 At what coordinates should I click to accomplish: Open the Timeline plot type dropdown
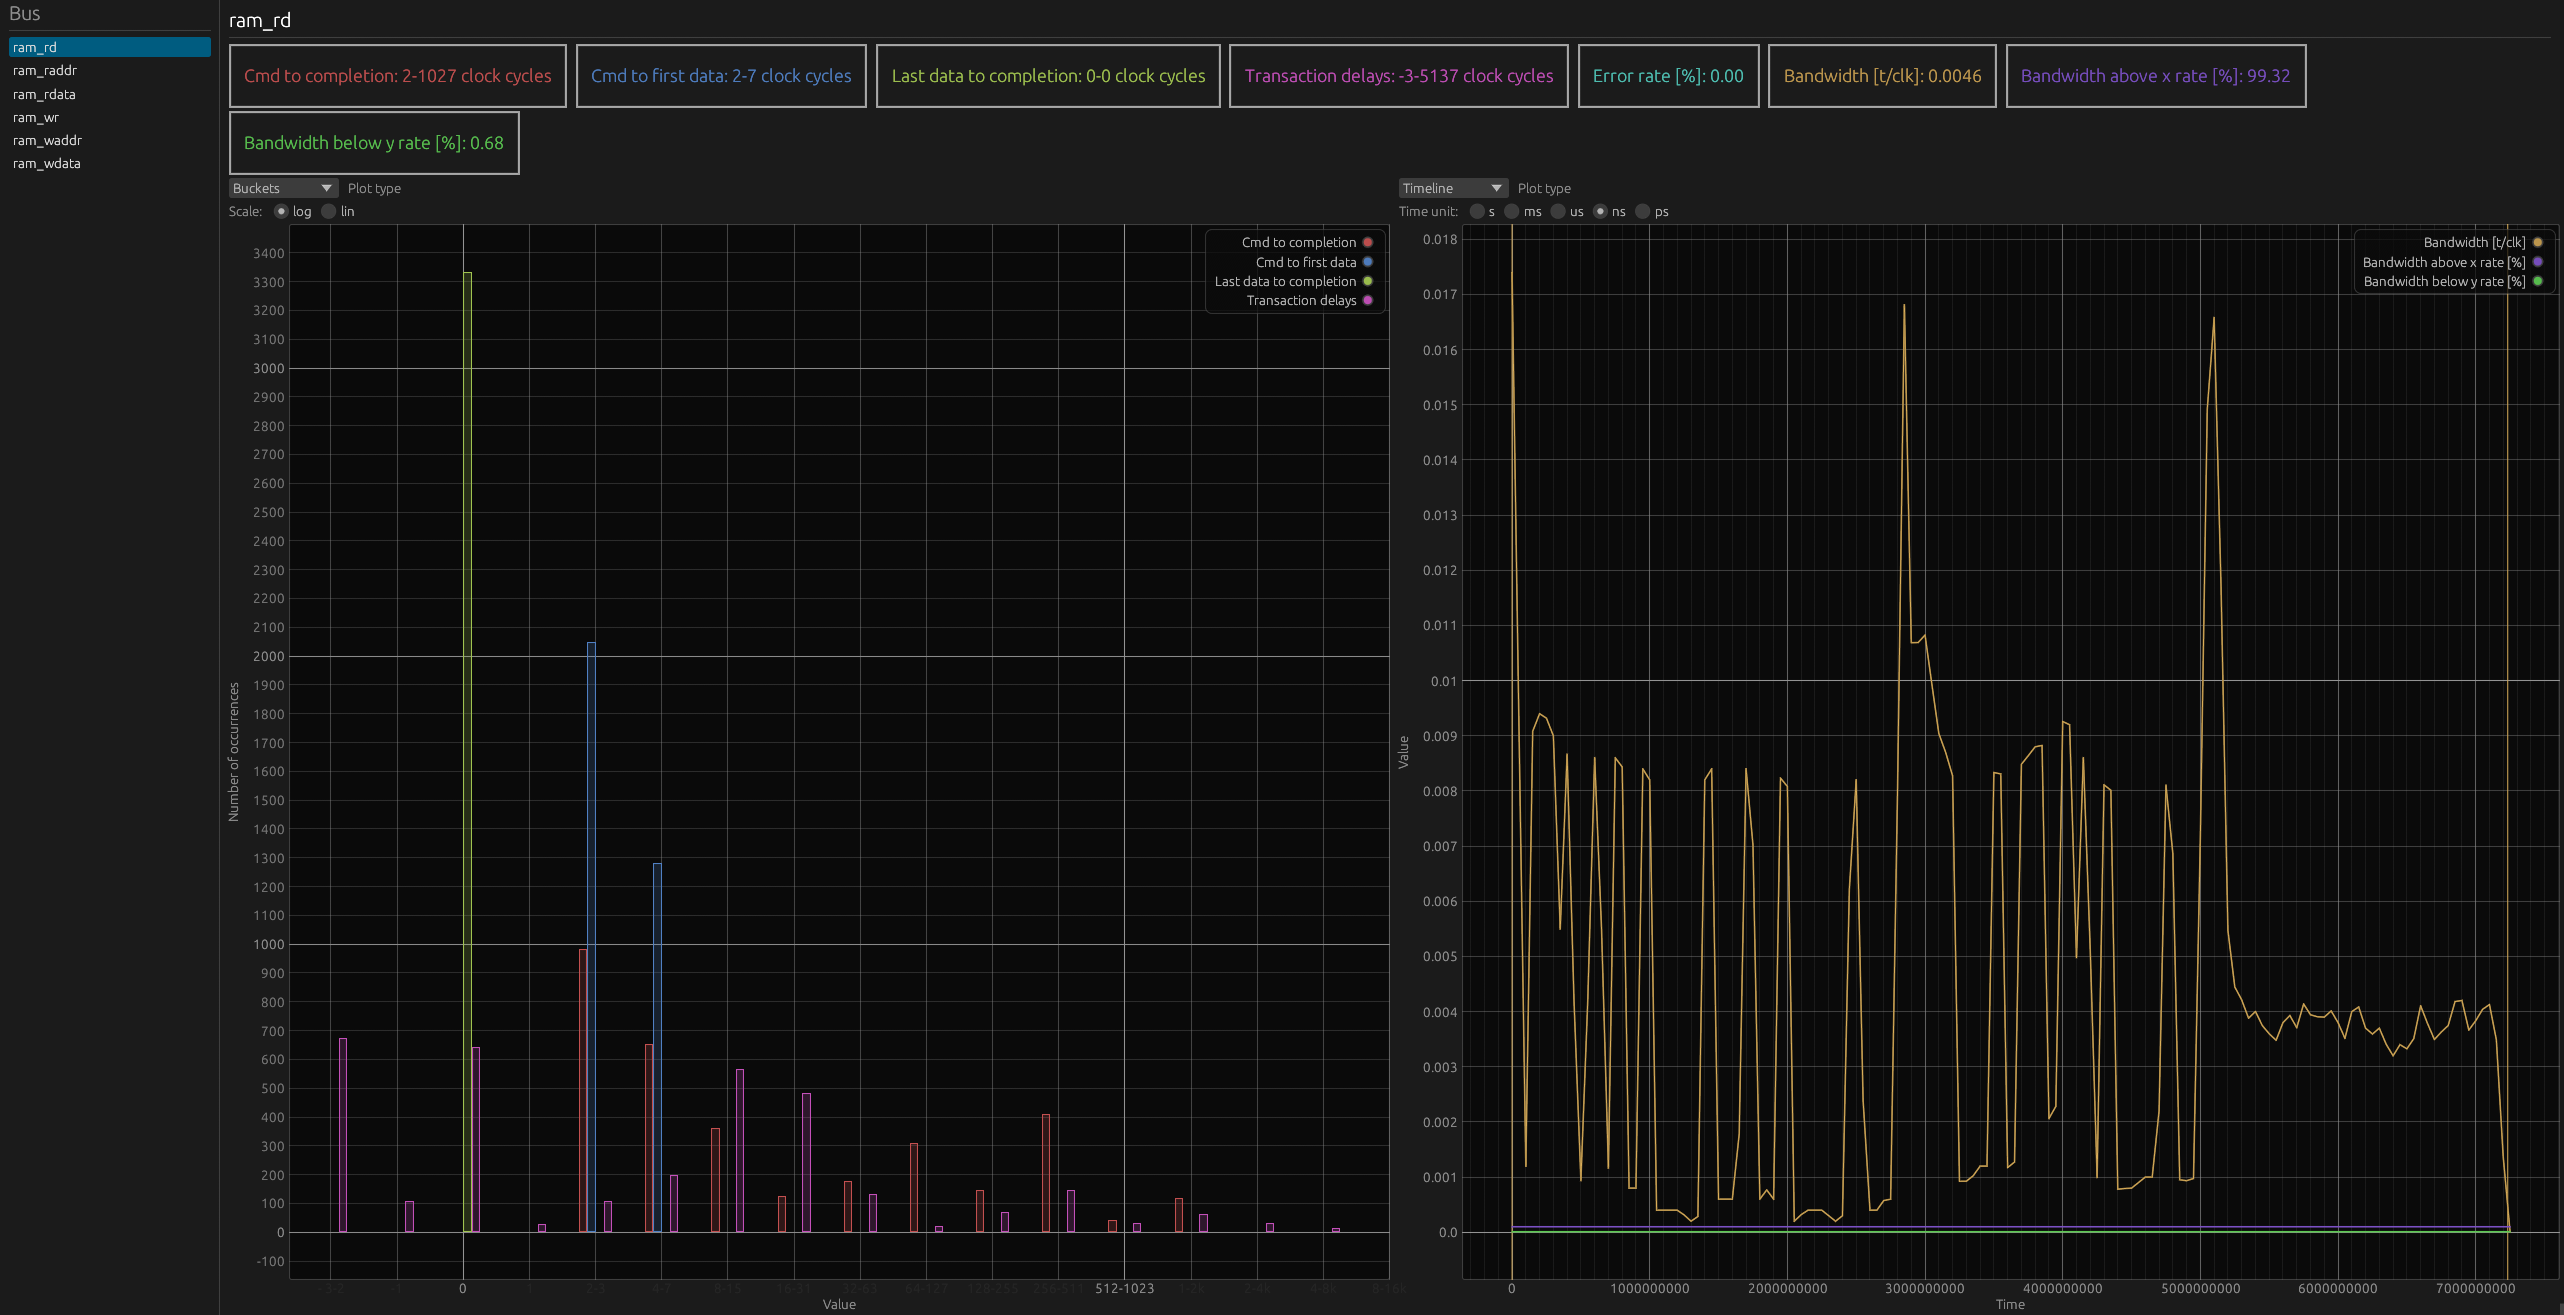tap(1452, 188)
